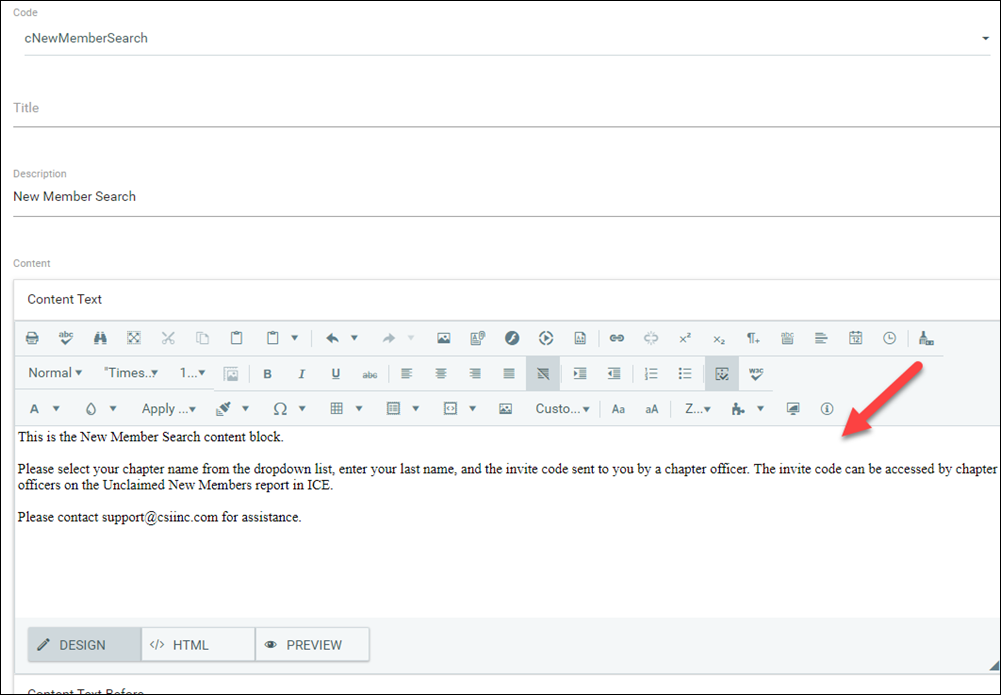The image size is (1001, 695).
Task: Toggle bold formatting
Action: tap(267, 373)
